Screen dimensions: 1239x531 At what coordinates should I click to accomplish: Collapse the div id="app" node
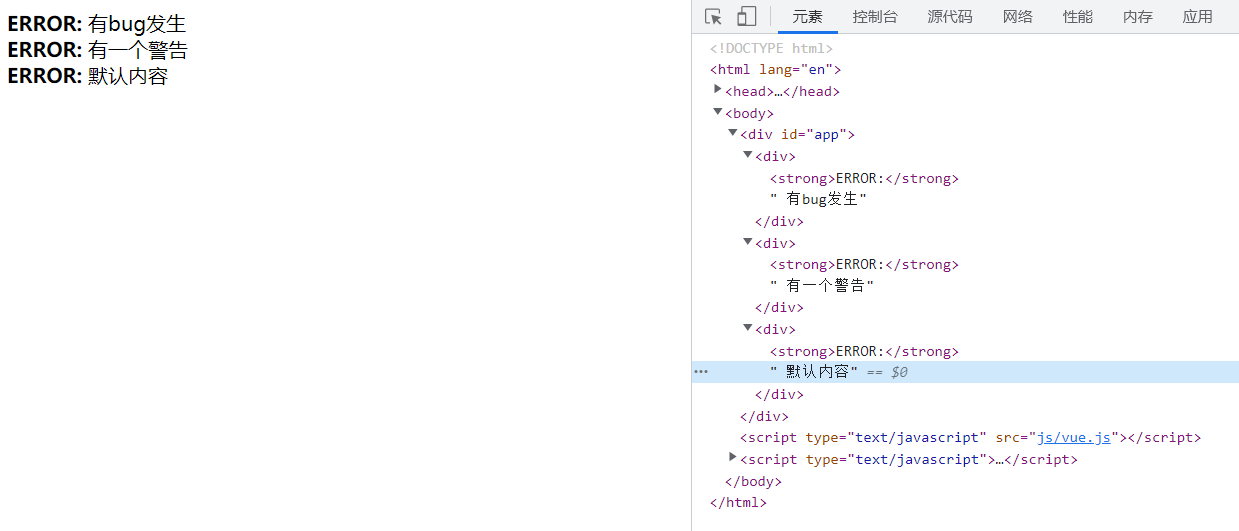(733, 133)
